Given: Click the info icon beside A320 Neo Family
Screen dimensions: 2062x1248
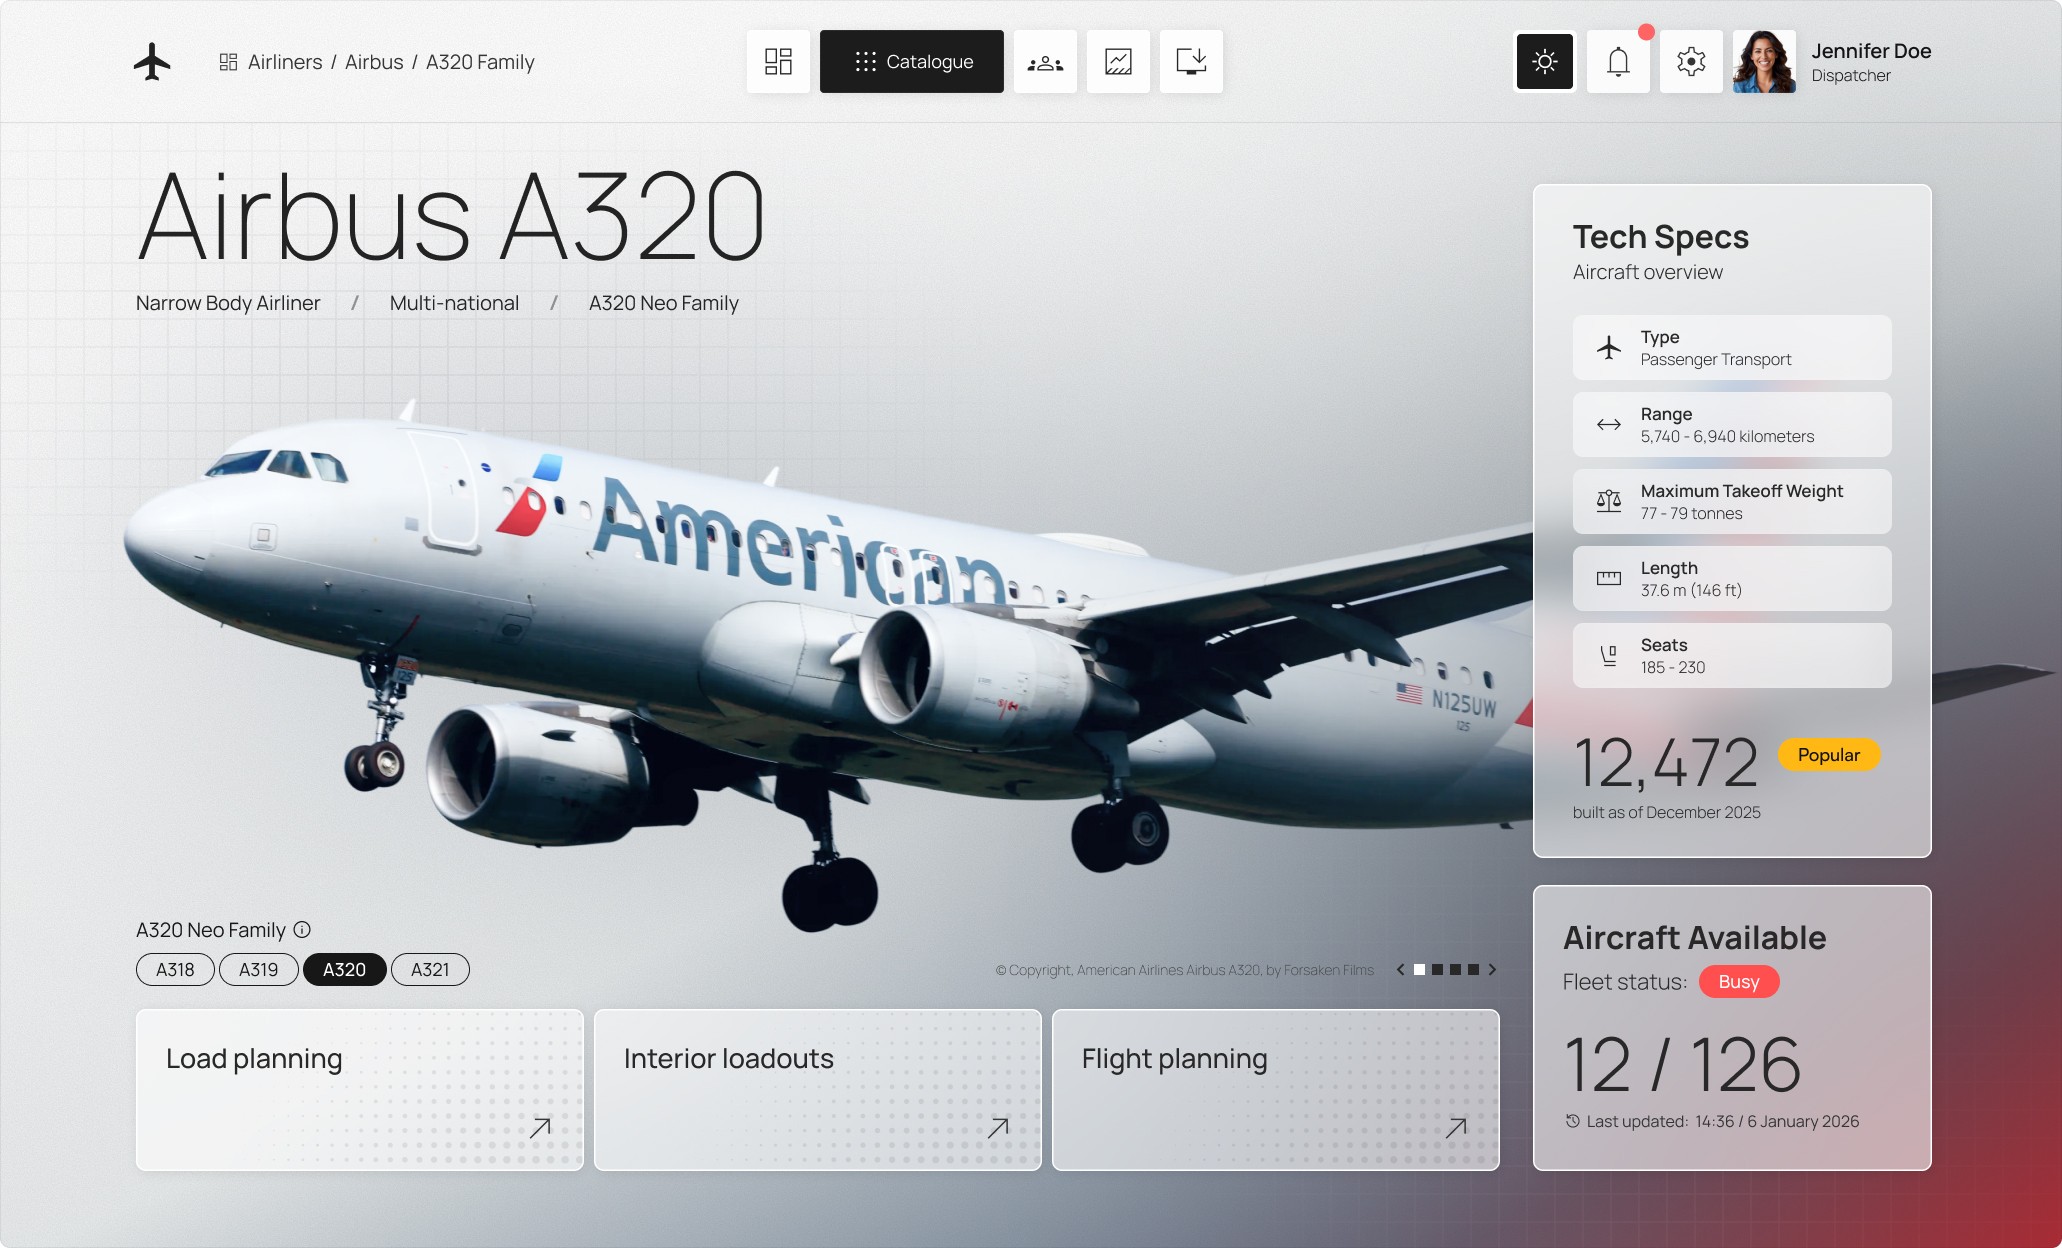Looking at the screenshot, I should click(x=302, y=930).
